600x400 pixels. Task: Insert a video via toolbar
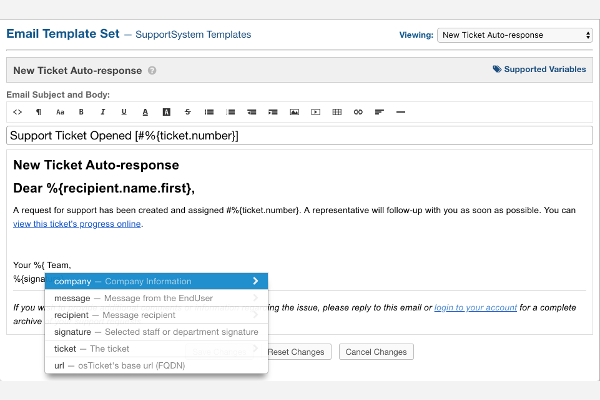point(315,112)
